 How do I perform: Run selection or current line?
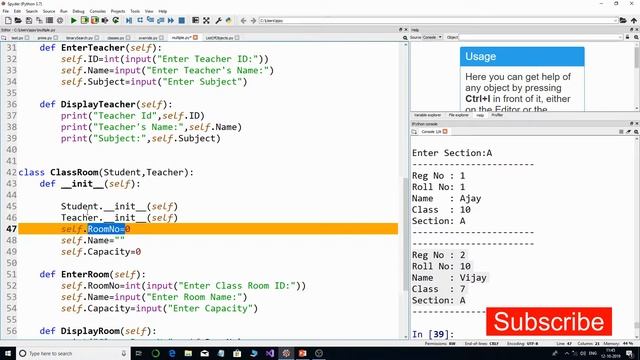coord(105,20)
